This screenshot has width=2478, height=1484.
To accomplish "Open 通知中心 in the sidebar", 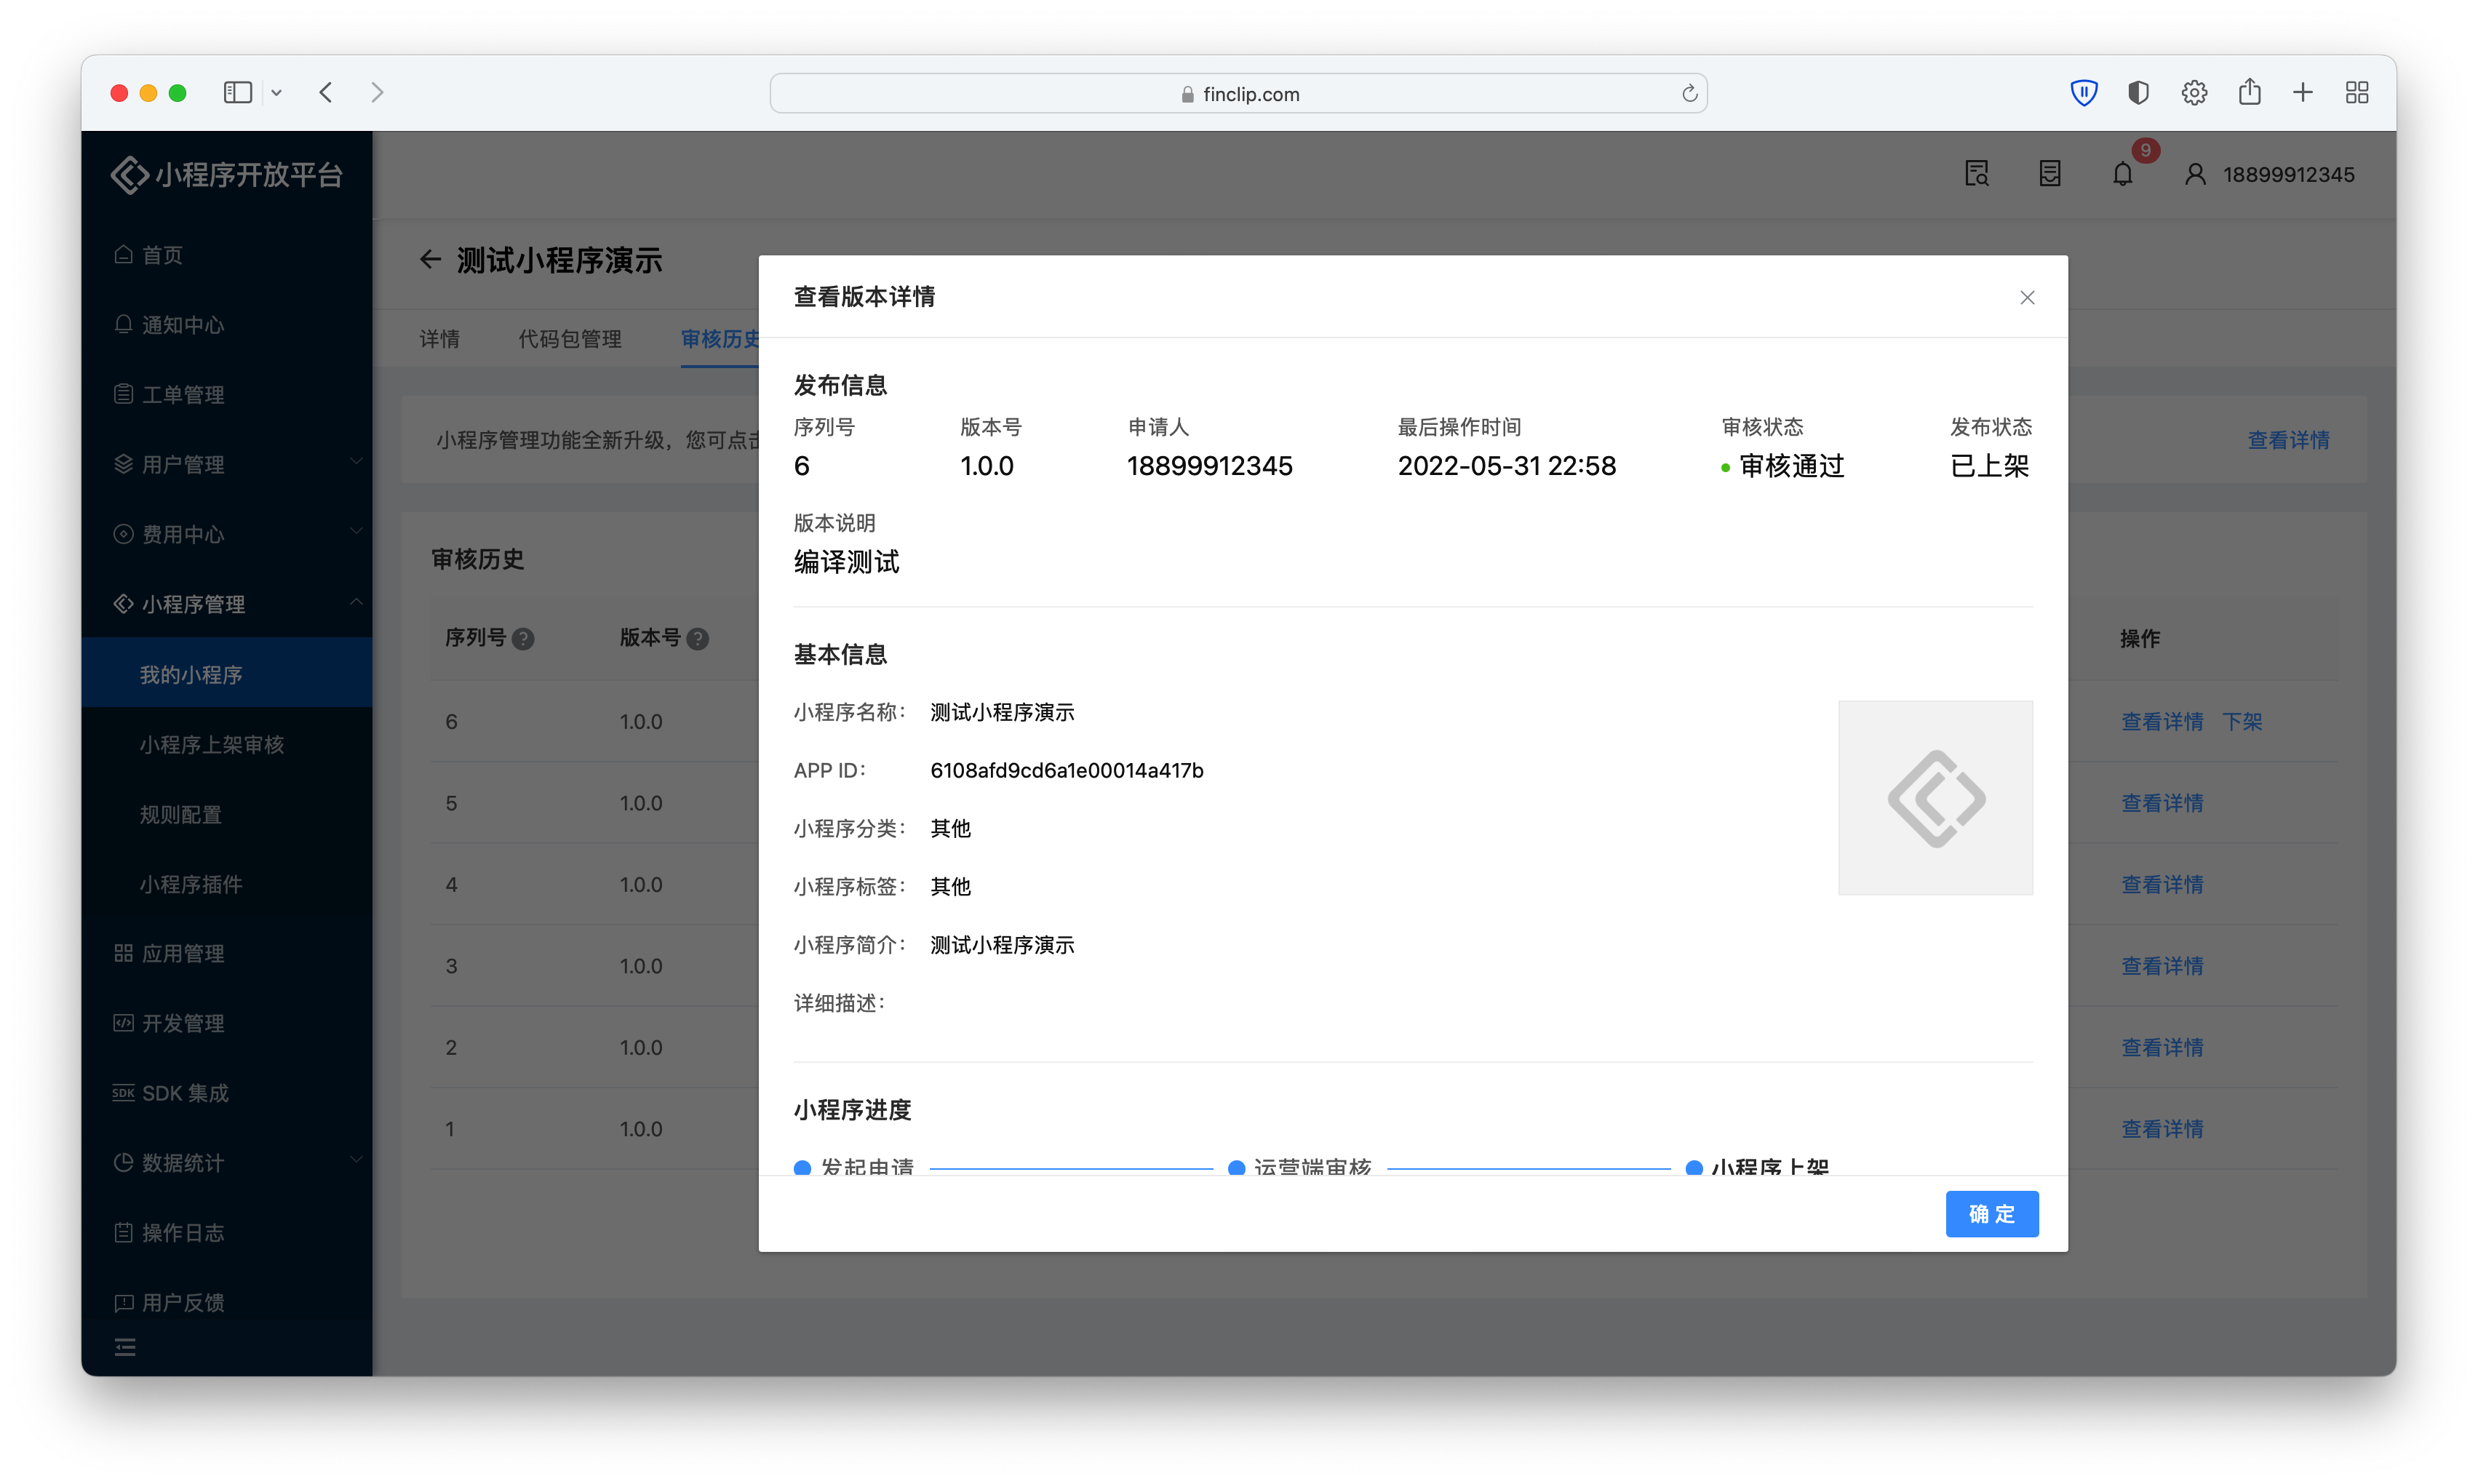I will (226, 324).
